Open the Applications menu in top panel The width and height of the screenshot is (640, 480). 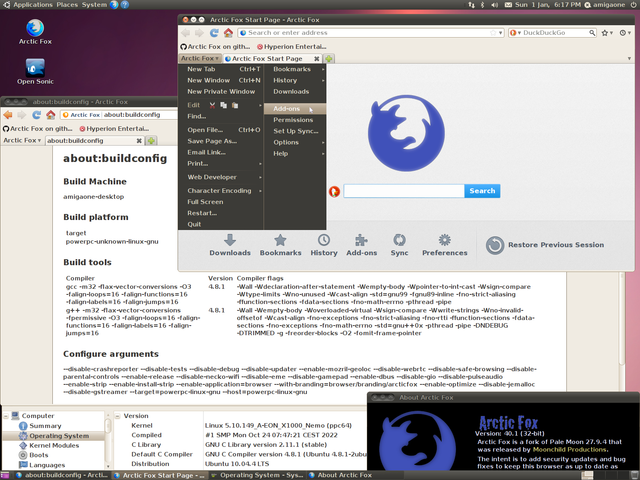click(33, 5)
